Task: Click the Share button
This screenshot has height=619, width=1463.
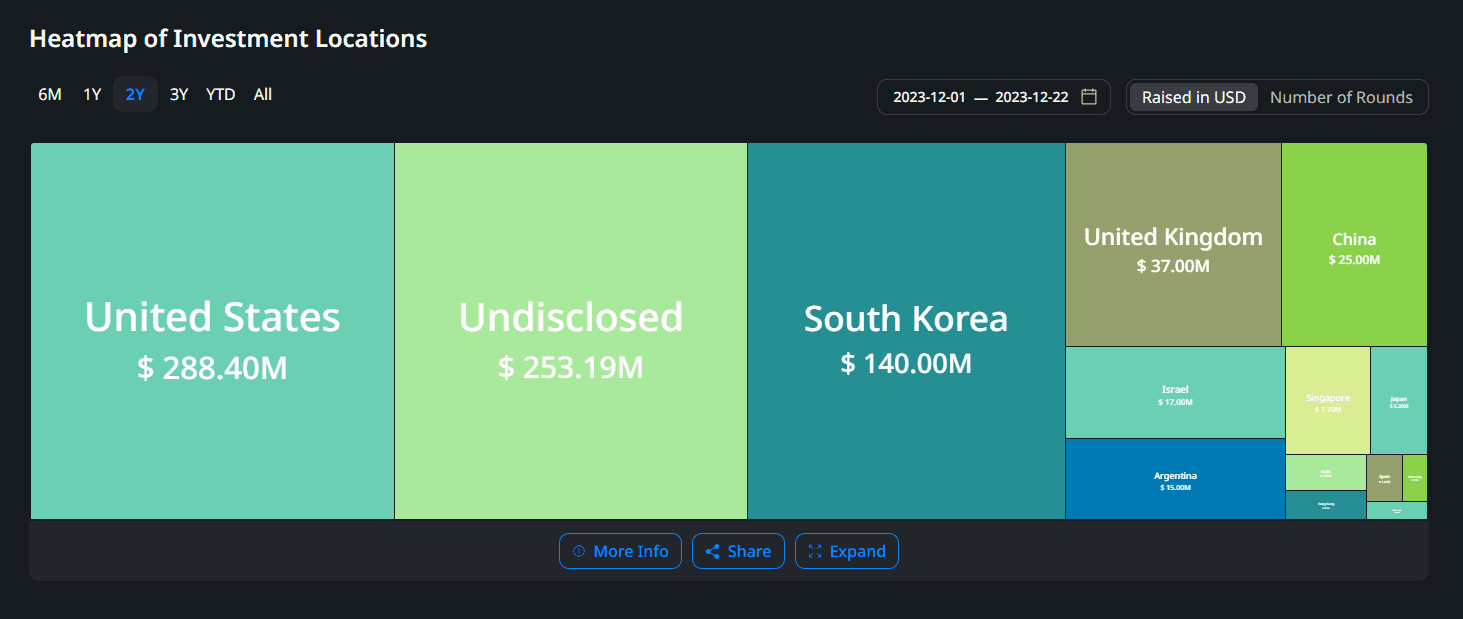Action: tap(738, 551)
